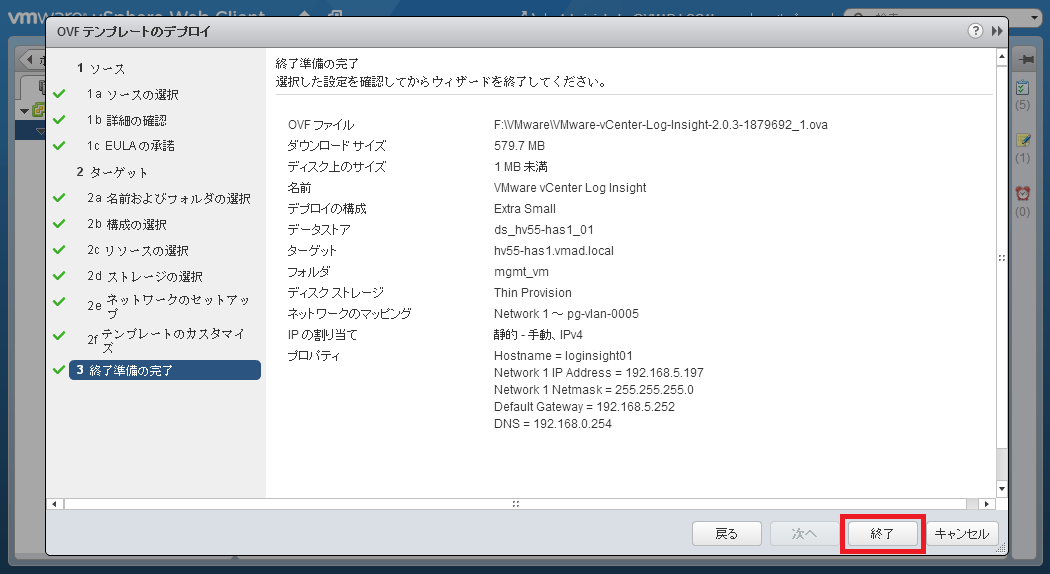Click the vertical scrollbar up arrow
The image size is (1050, 574).
[1002, 57]
